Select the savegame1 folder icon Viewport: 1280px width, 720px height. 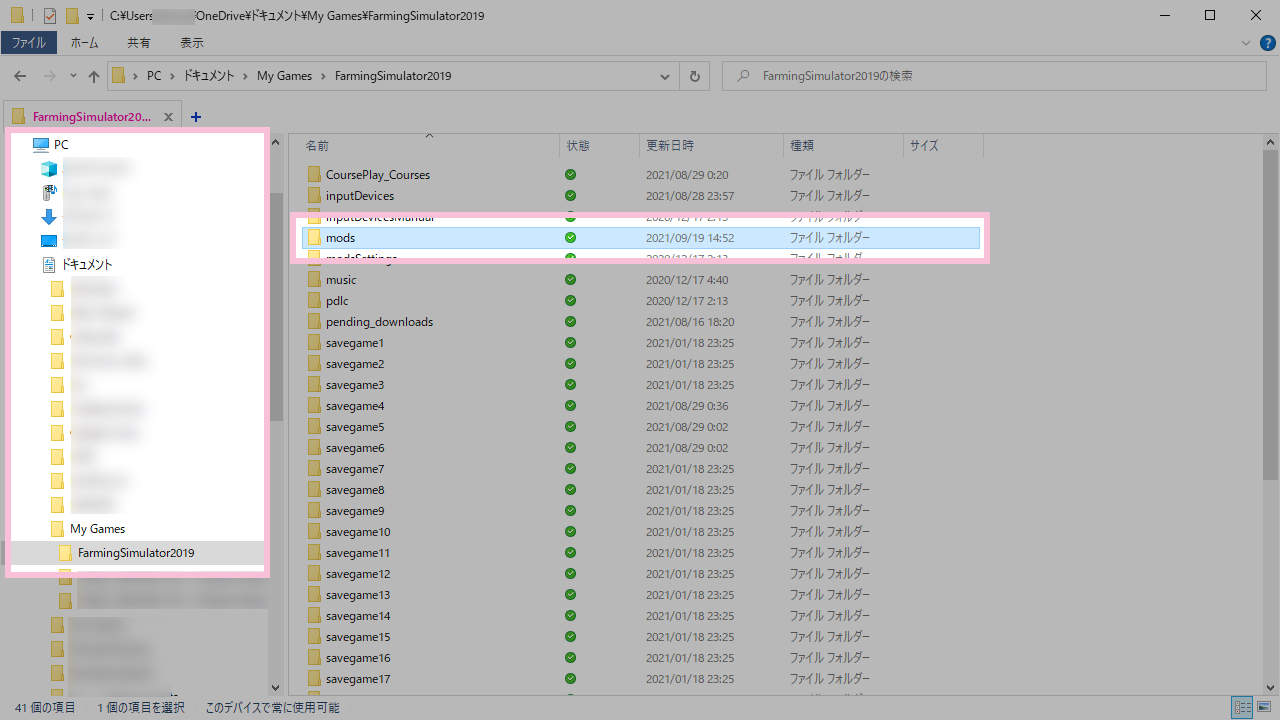(314, 343)
